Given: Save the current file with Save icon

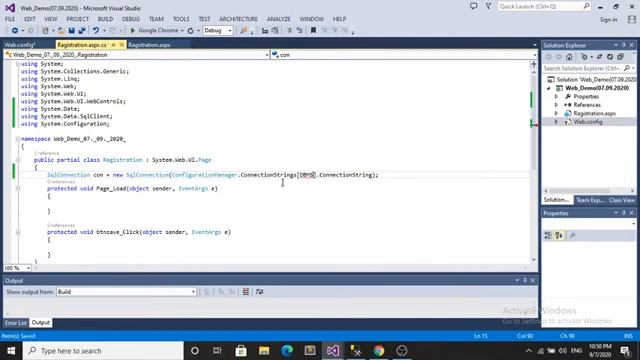Looking at the screenshot, I should 71,31.
